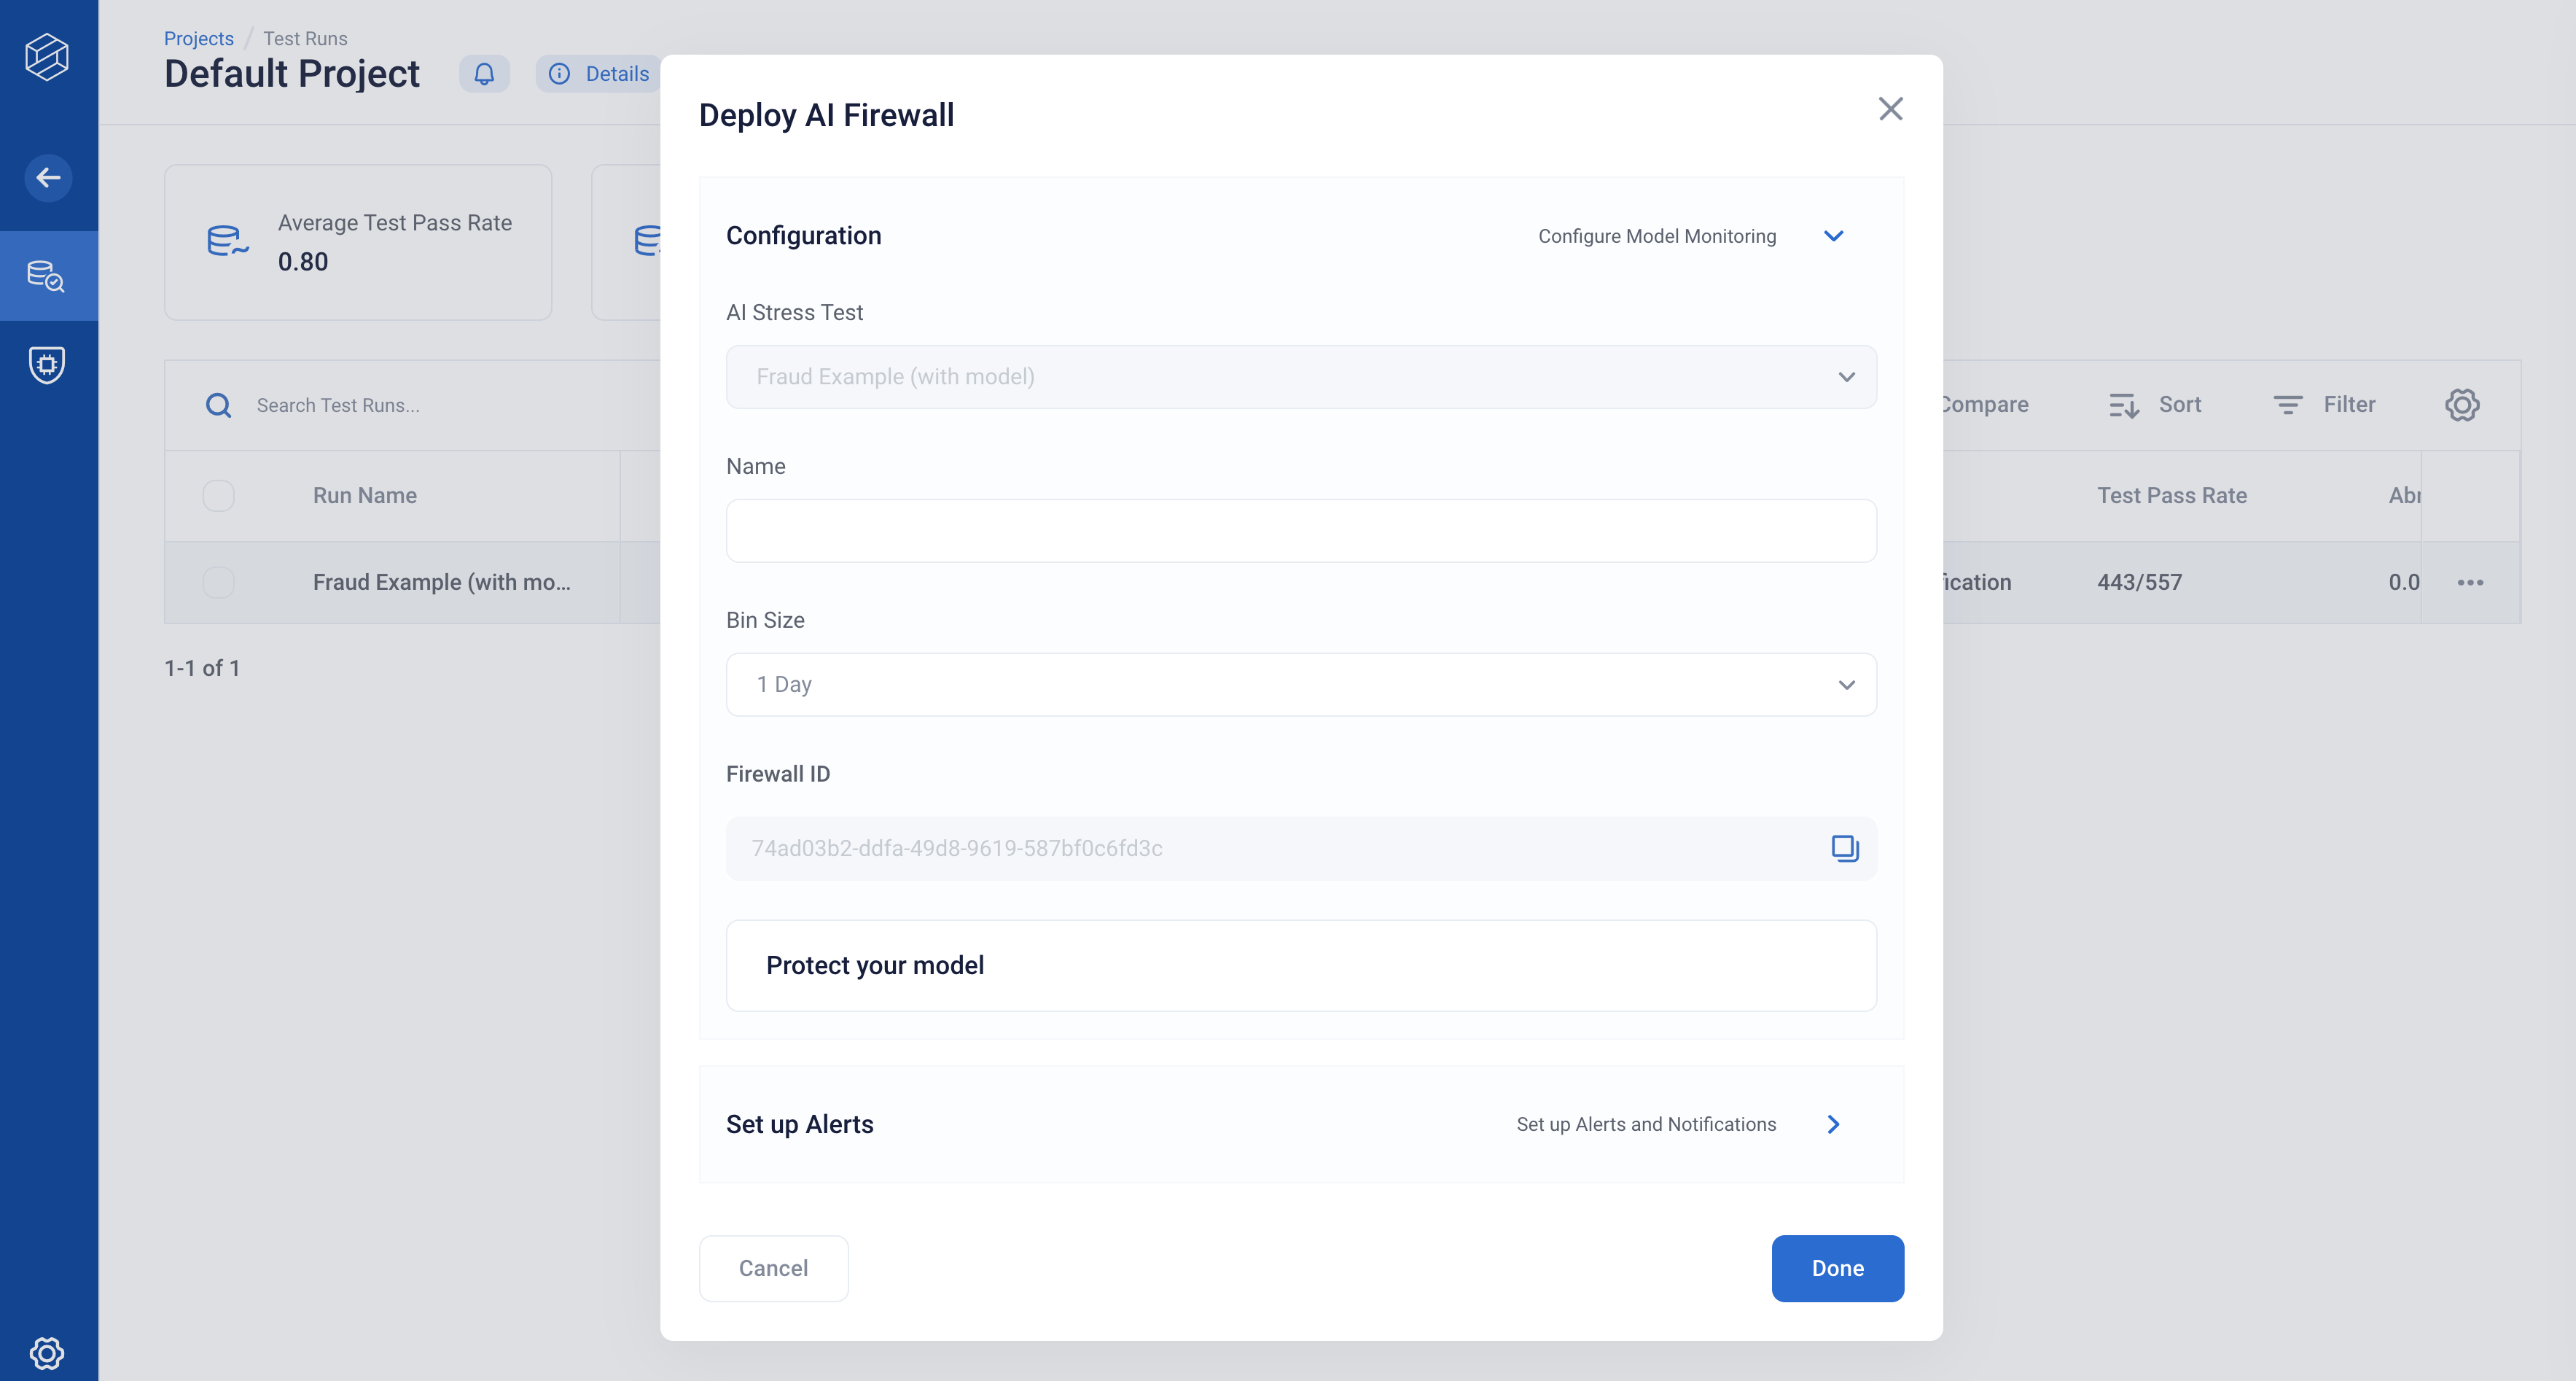Click the Search Test Runs field

[338, 406]
